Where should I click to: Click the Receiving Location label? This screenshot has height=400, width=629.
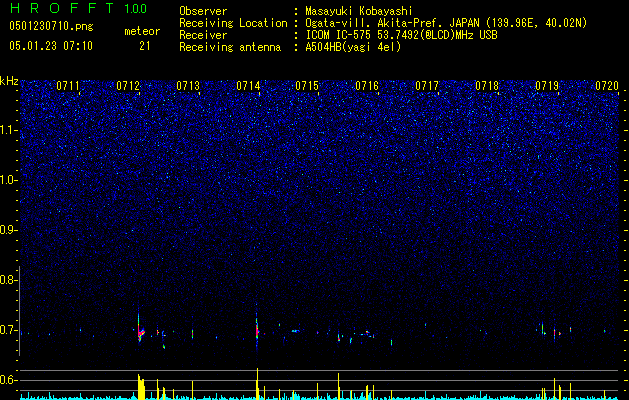tap(233, 23)
